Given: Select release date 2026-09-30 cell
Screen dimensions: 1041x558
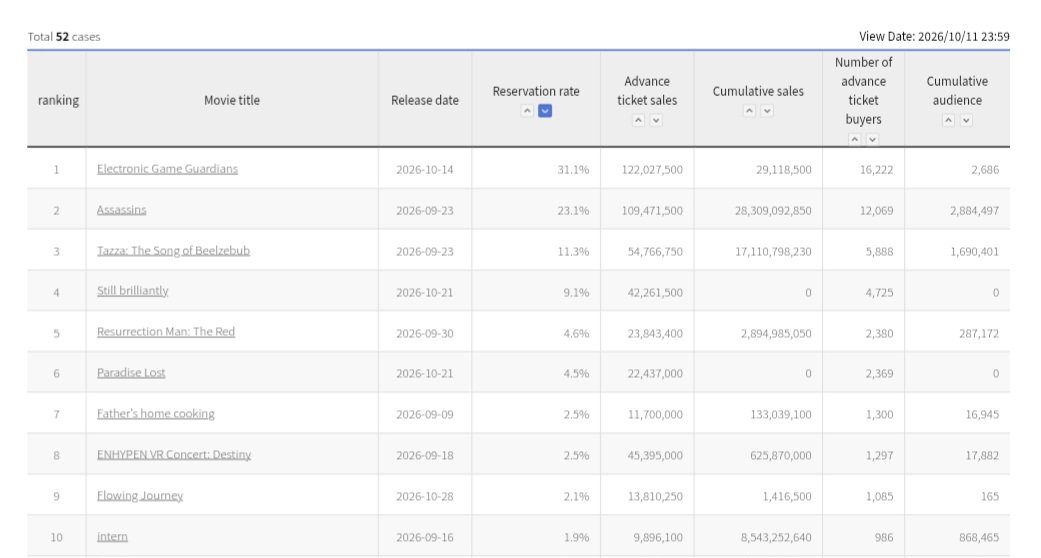Looking at the screenshot, I should [425, 333].
